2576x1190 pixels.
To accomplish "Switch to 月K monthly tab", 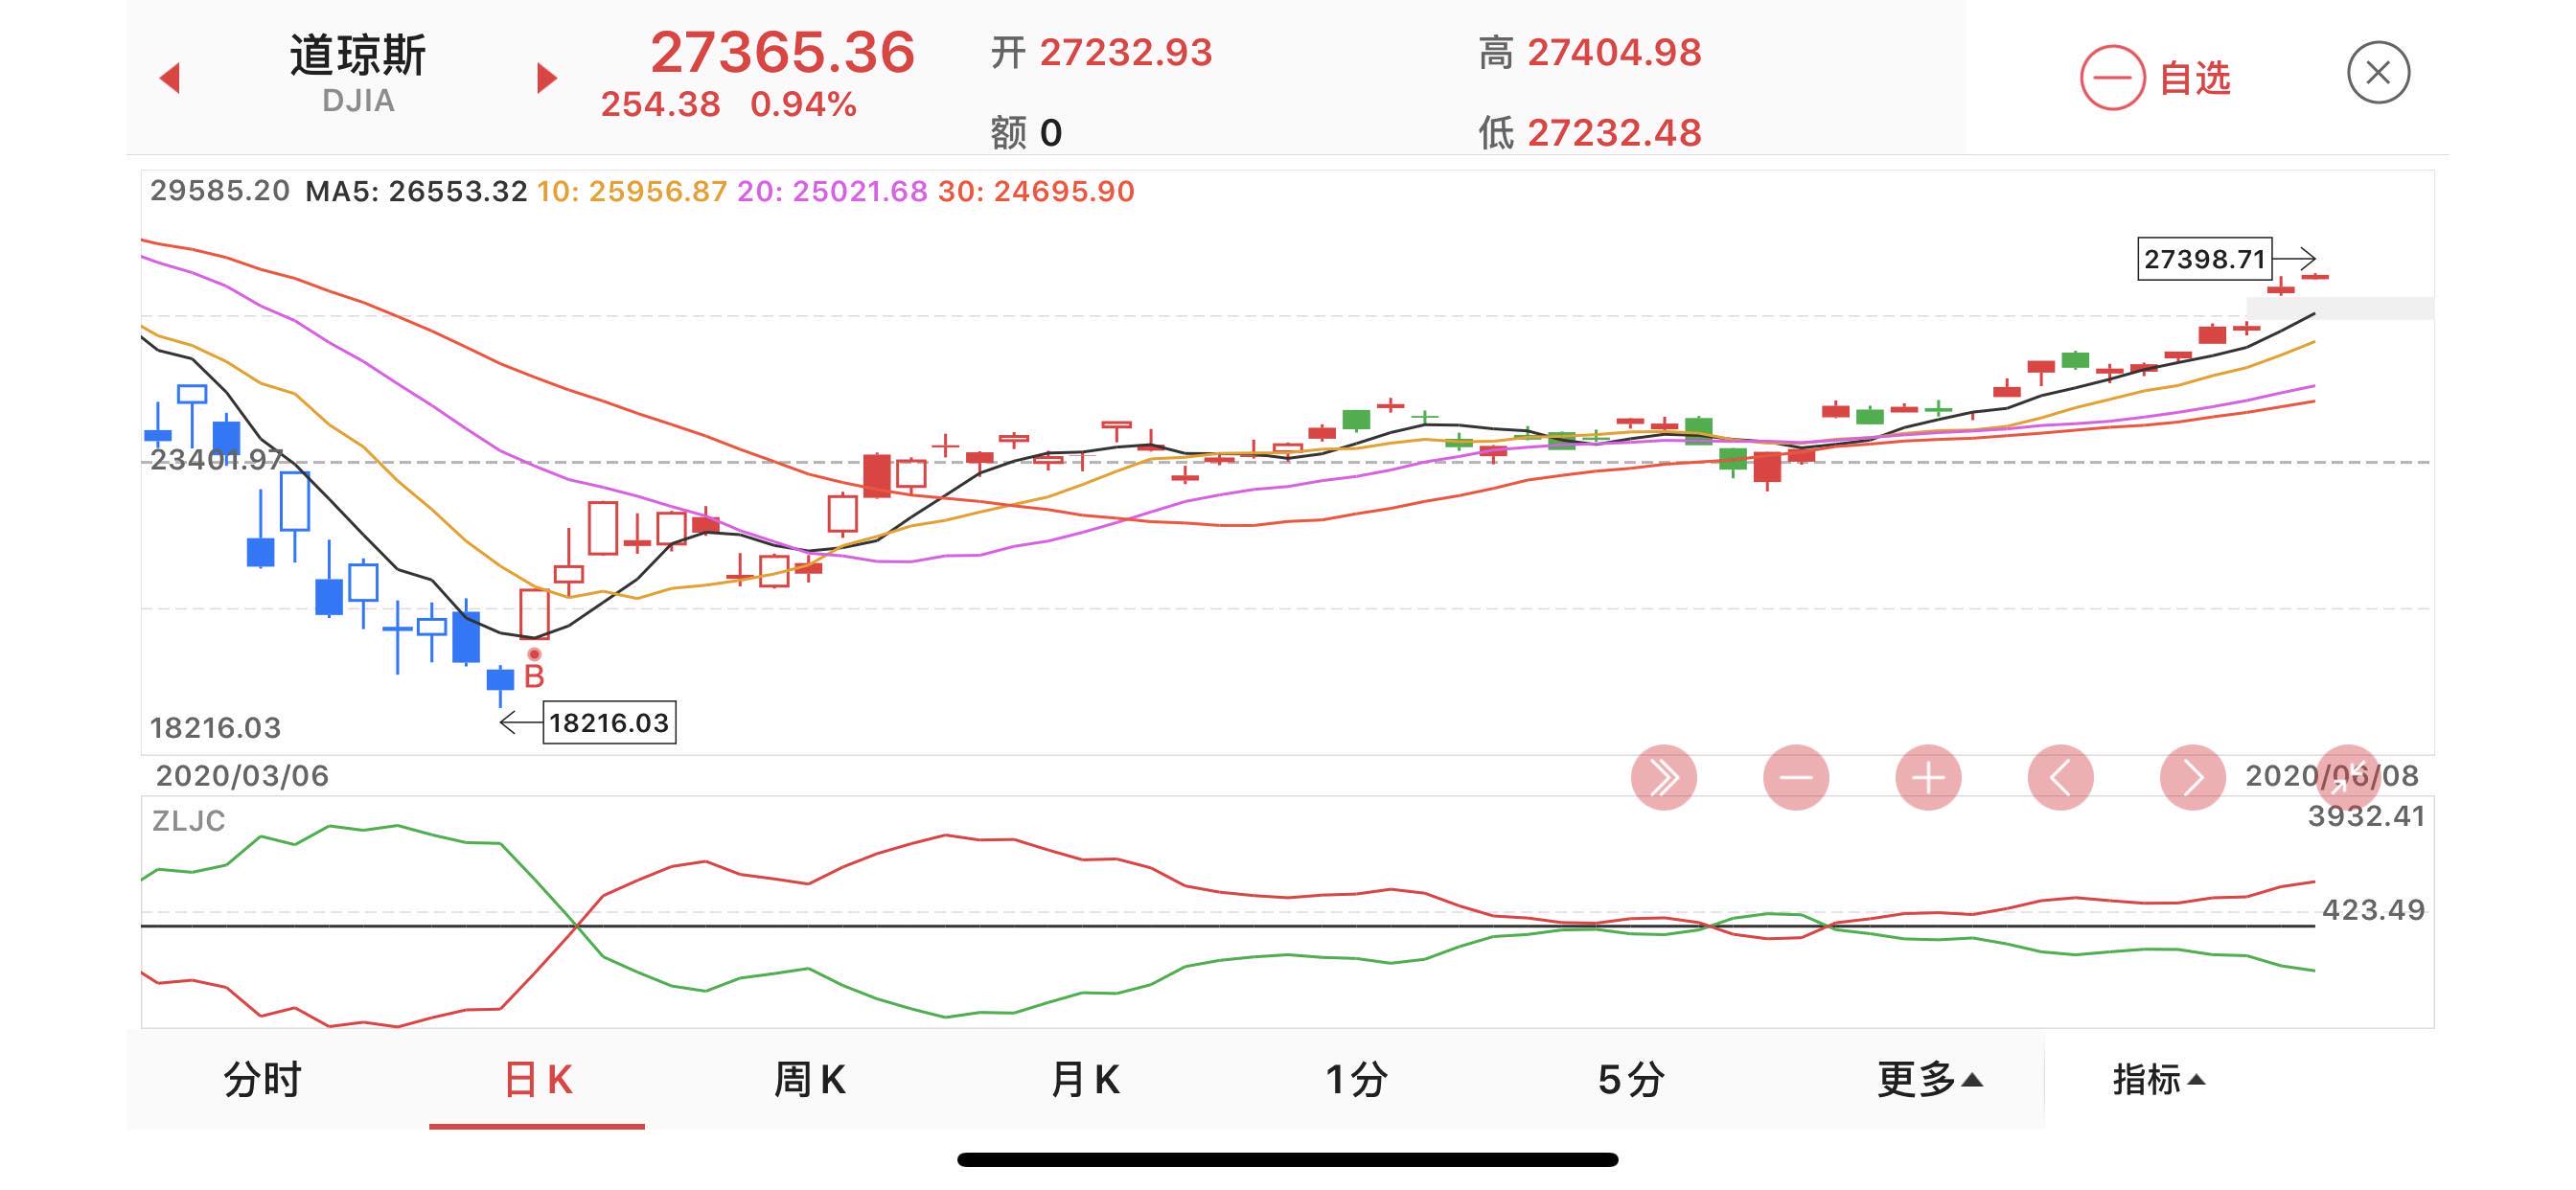I will coord(1085,1080).
